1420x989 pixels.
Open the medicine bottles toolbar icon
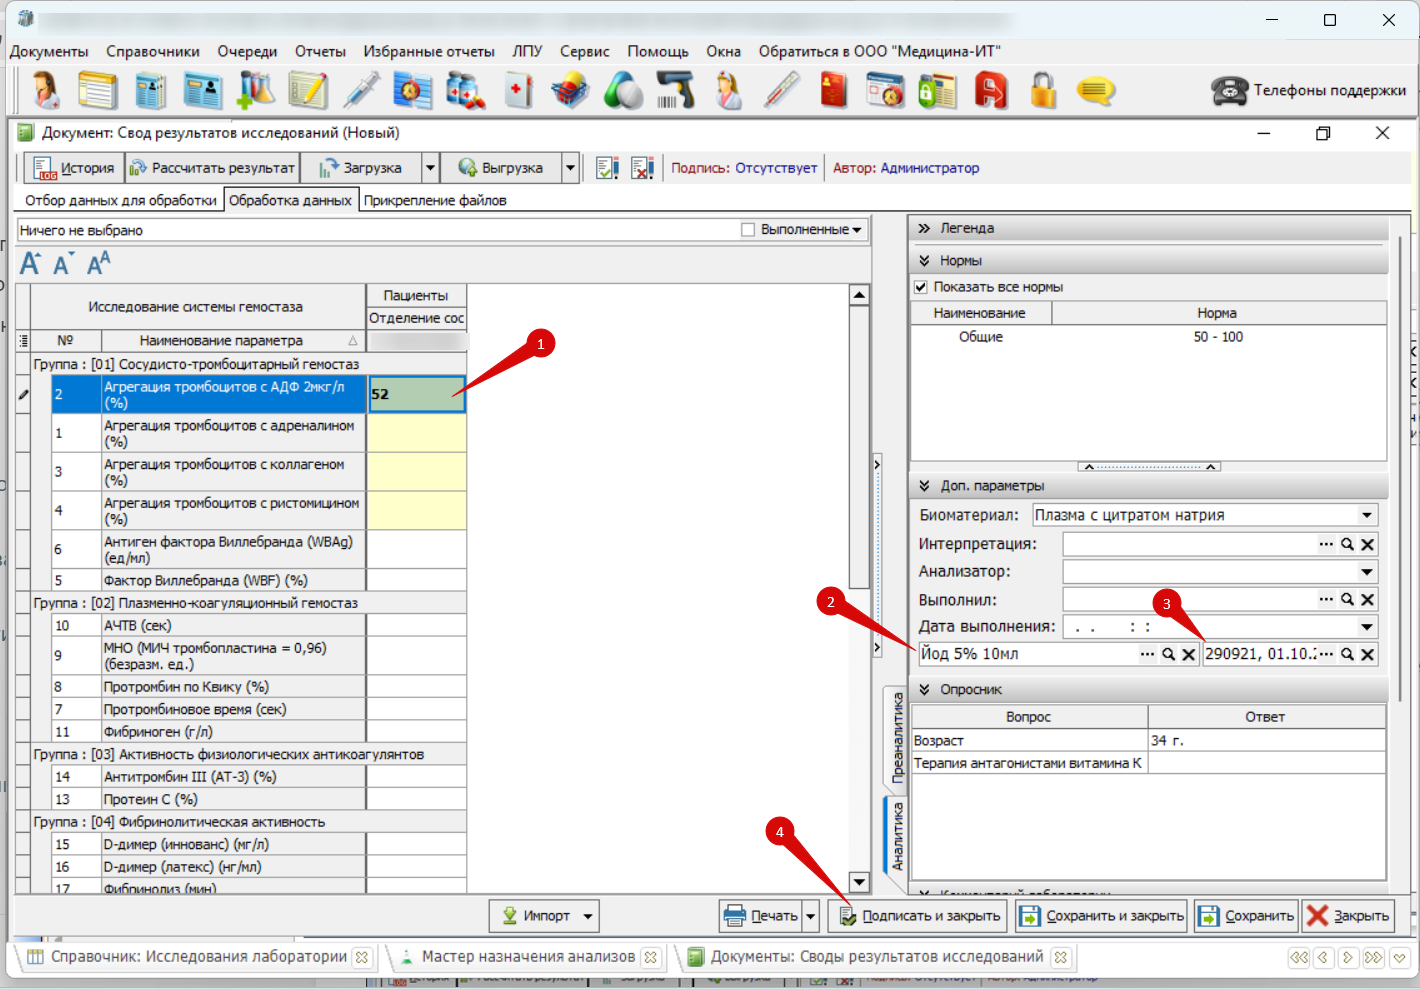(465, 91)
